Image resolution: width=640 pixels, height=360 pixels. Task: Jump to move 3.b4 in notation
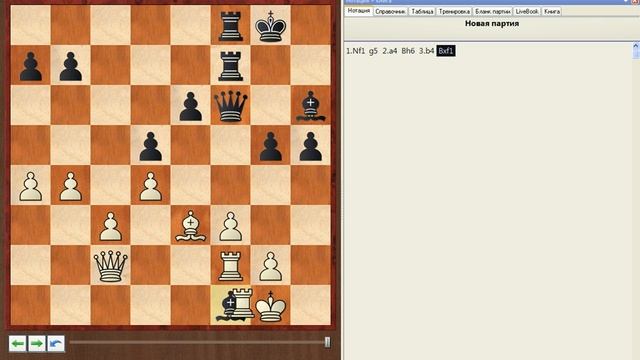[x=426, y=51]
